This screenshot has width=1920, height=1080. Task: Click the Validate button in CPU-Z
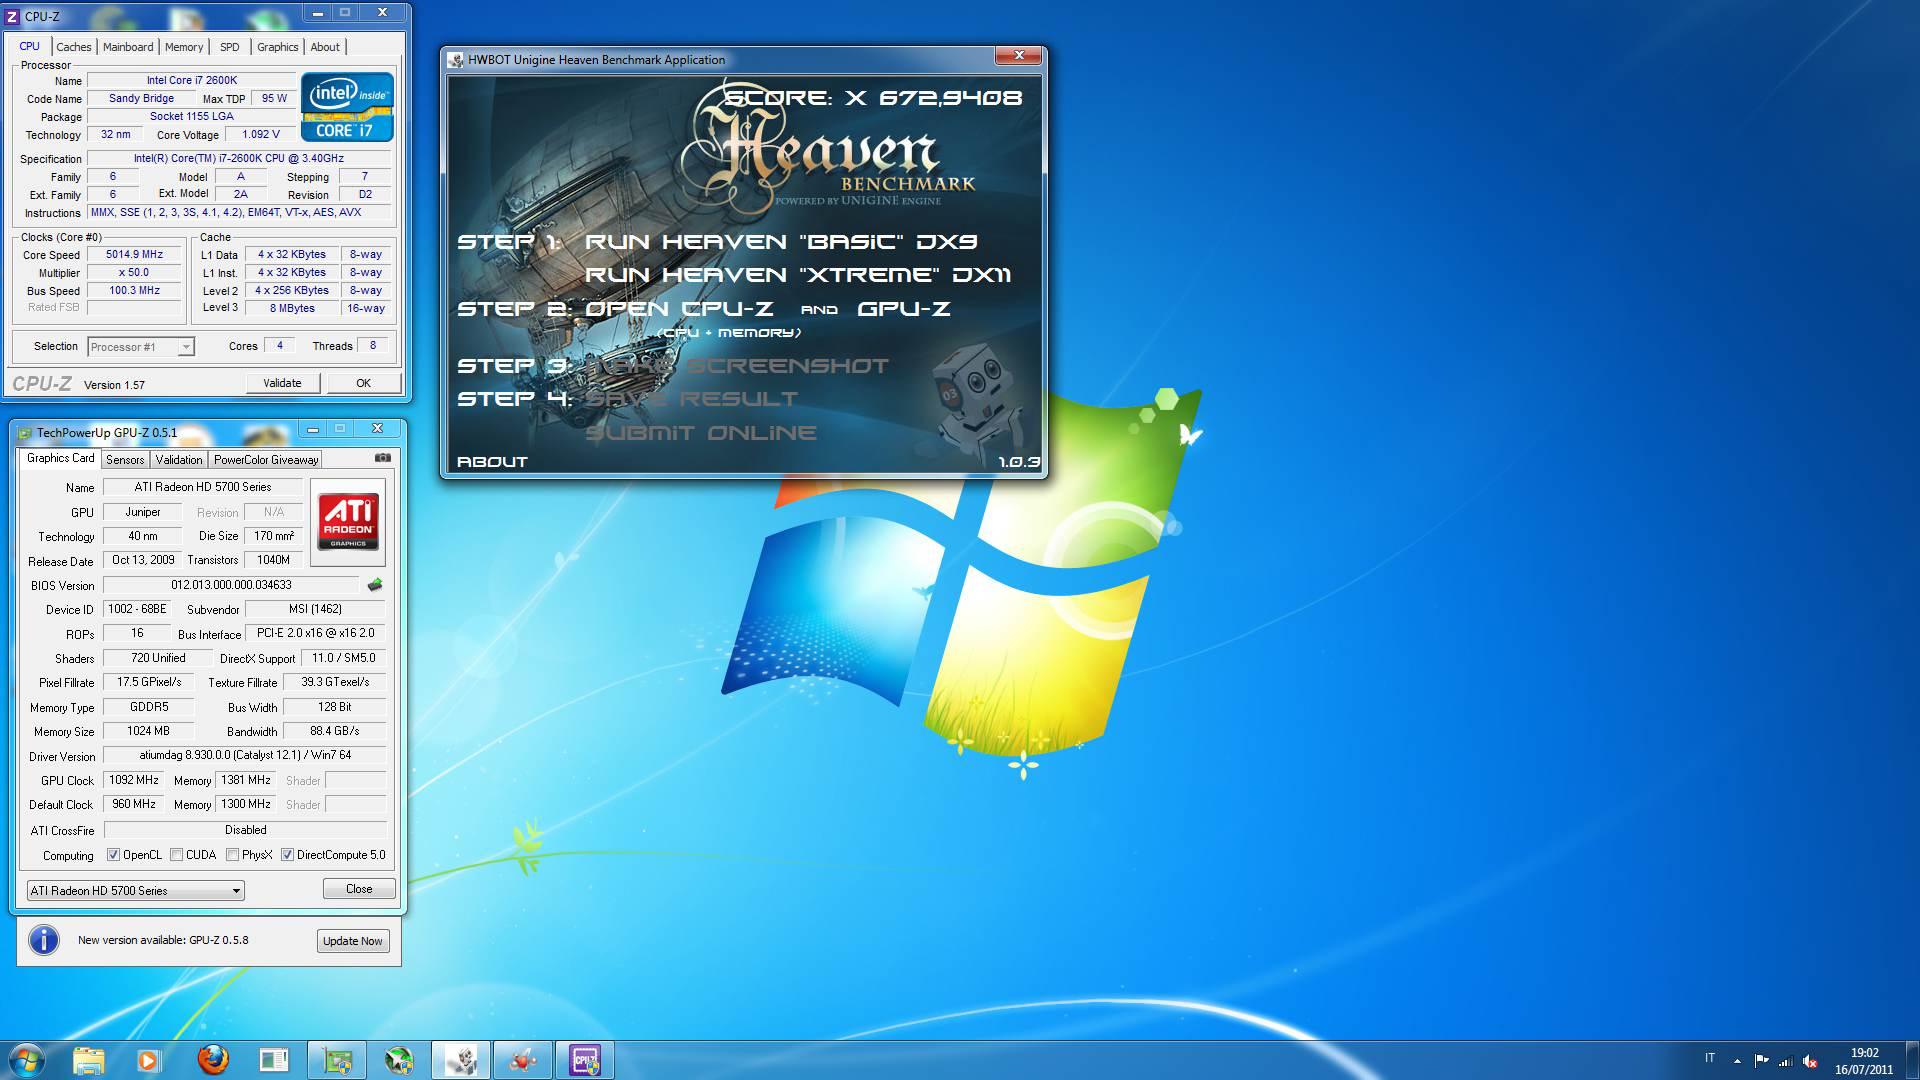click(x=282, y=383)
